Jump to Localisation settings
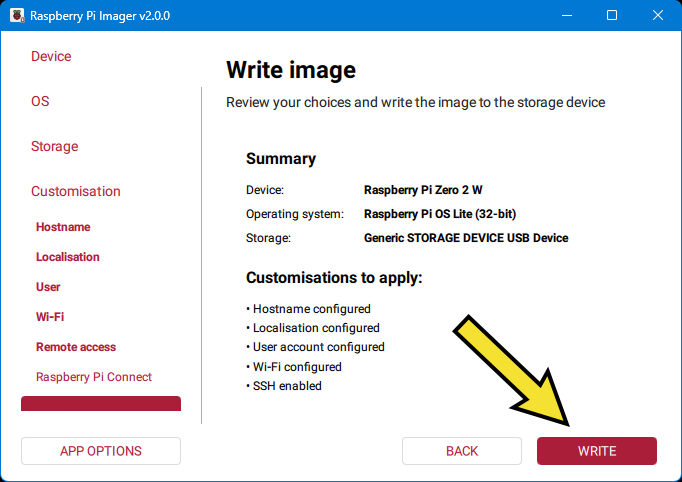 (68, 257)
